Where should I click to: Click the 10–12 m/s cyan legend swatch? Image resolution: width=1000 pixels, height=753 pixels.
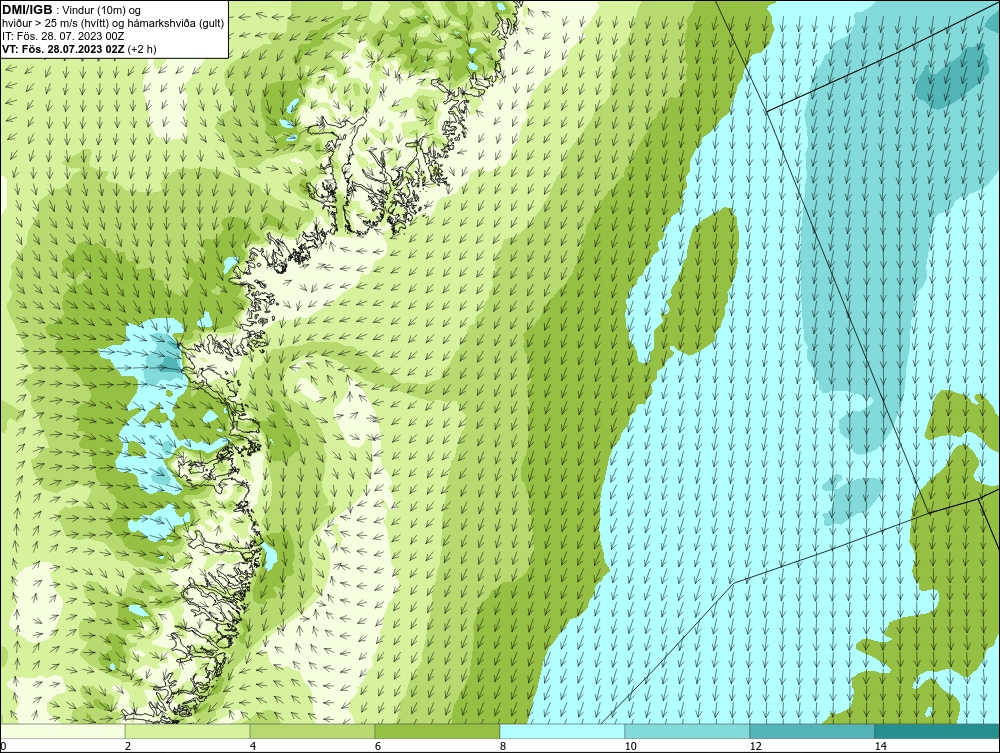pos(688,731)
